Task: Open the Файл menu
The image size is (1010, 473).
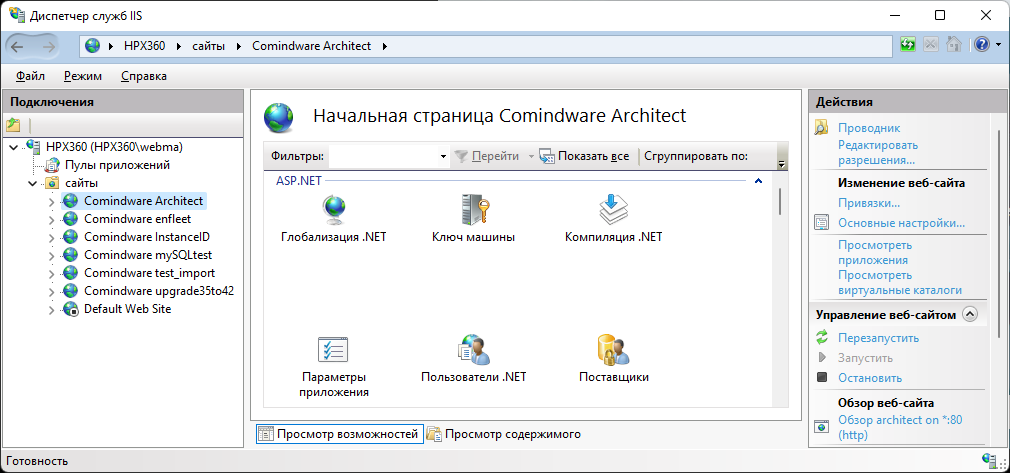Action: click(30, 76)
